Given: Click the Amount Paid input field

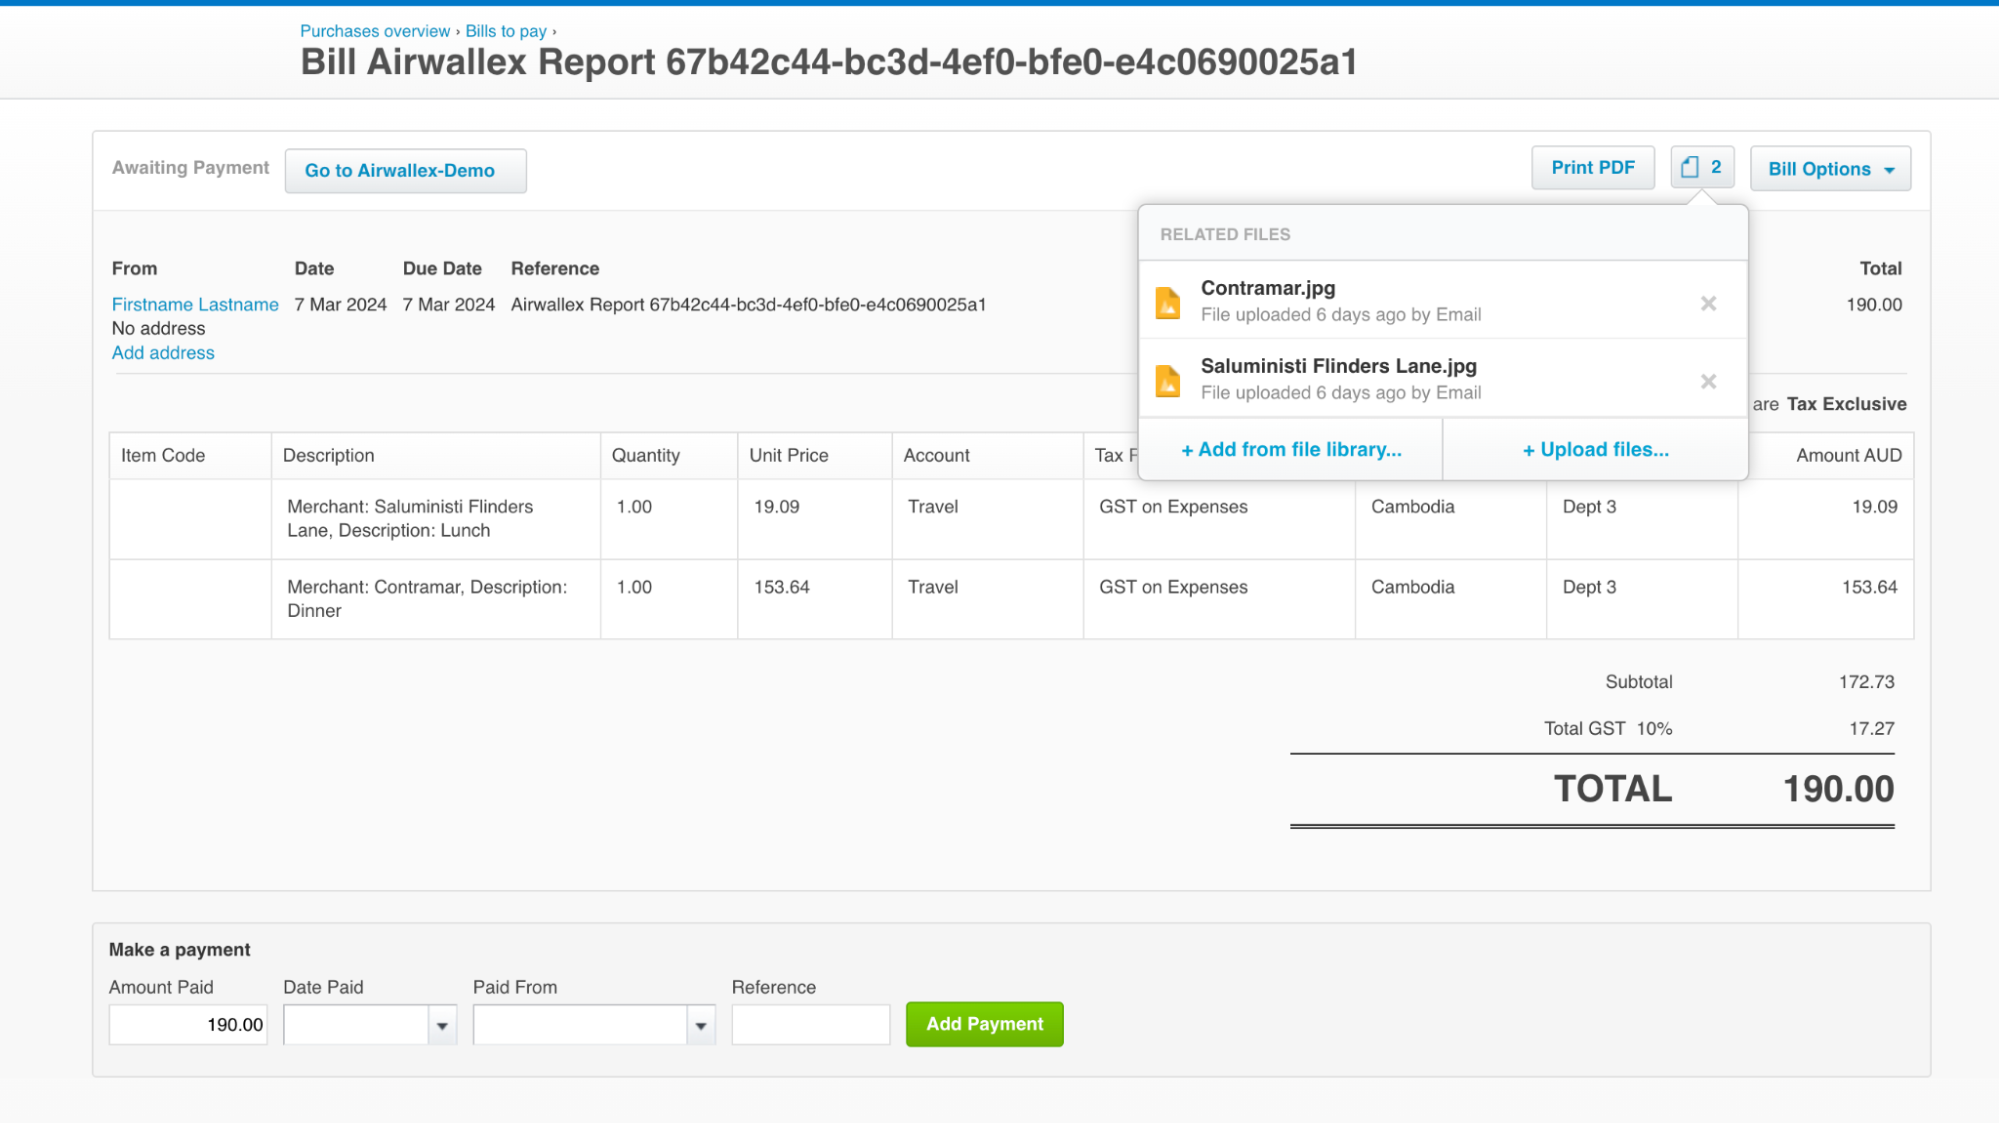Looking at the screenshot, I should 188,1025.
